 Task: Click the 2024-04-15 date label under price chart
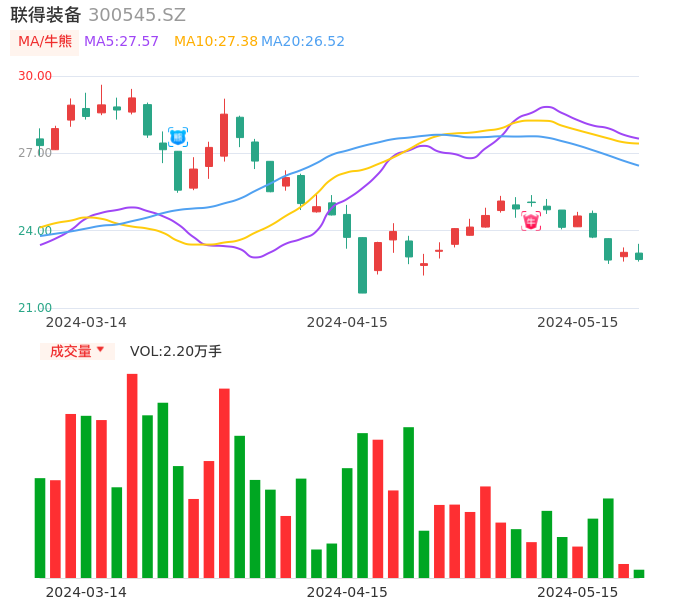coord(347,322)
